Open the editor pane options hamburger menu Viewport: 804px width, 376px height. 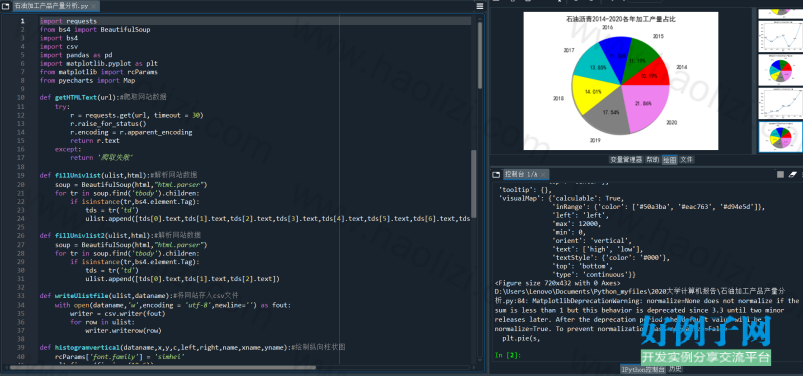tap(480, 6)
